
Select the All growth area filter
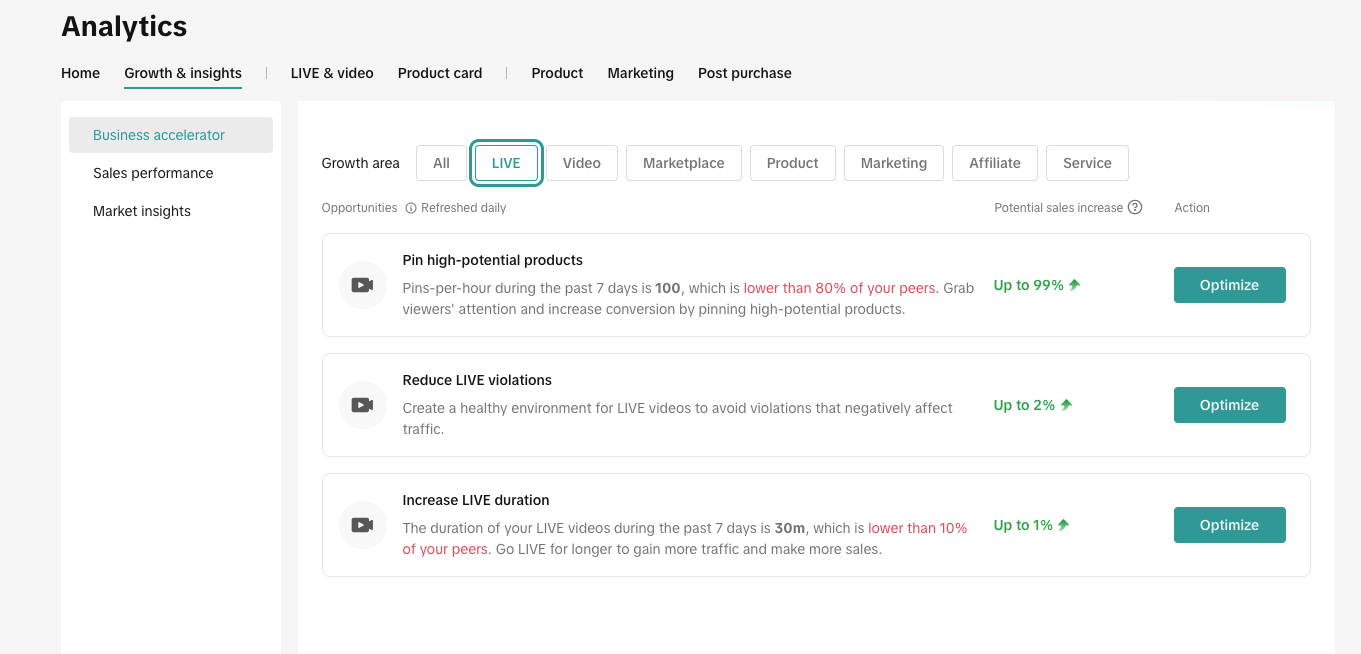[x=441, y=163]
